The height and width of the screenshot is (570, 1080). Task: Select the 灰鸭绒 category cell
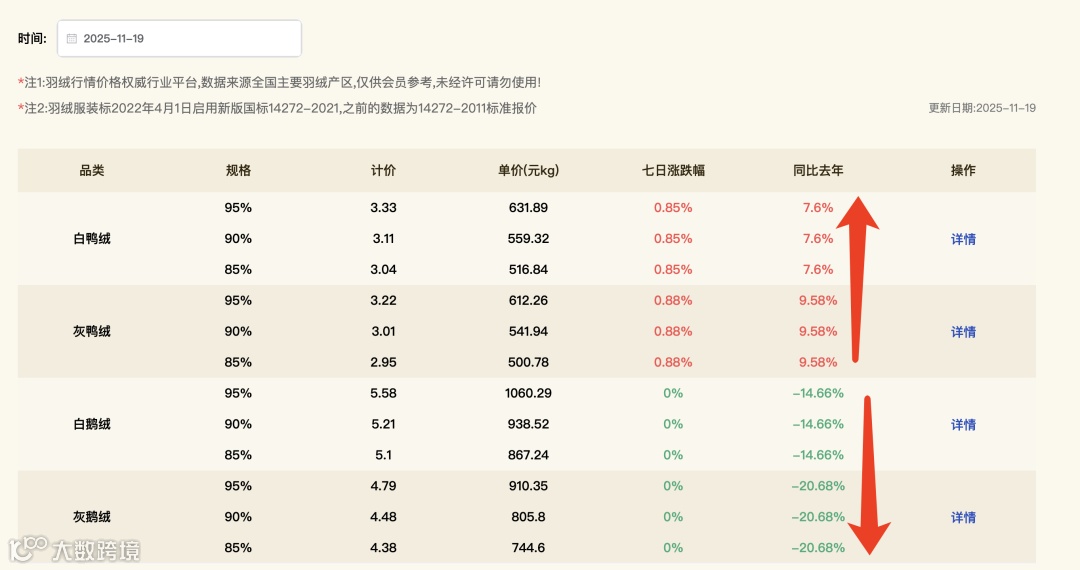click(92, 332)
